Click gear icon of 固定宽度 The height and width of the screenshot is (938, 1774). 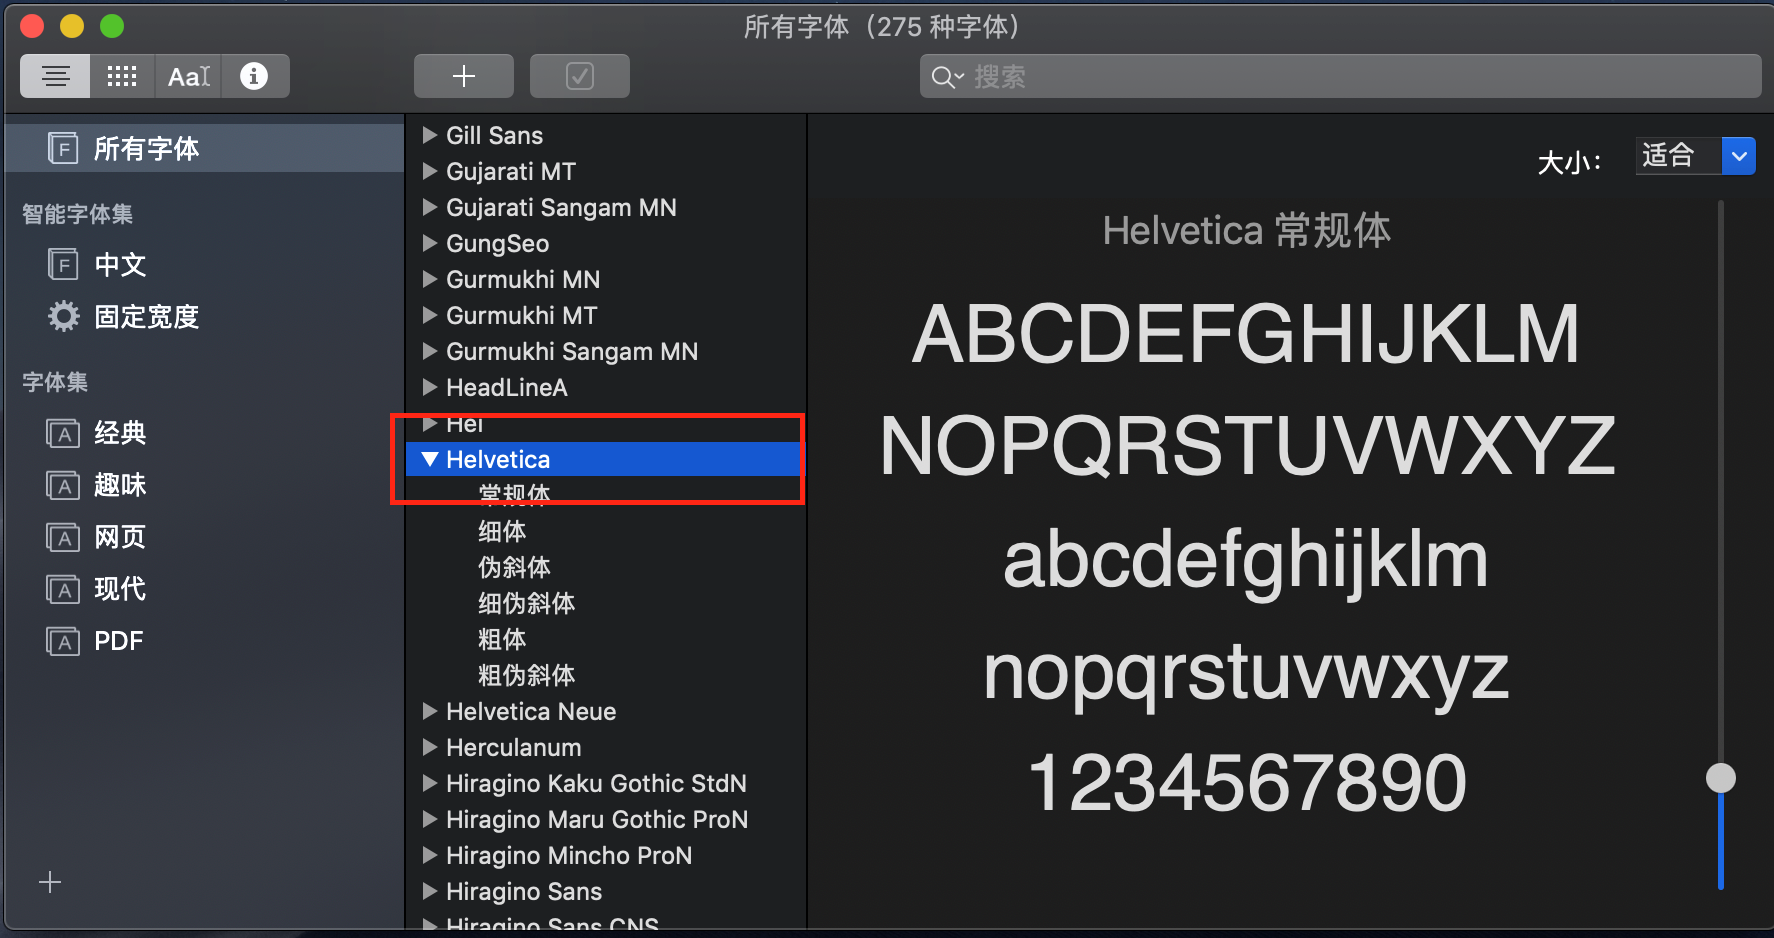(x=64, y=317)
